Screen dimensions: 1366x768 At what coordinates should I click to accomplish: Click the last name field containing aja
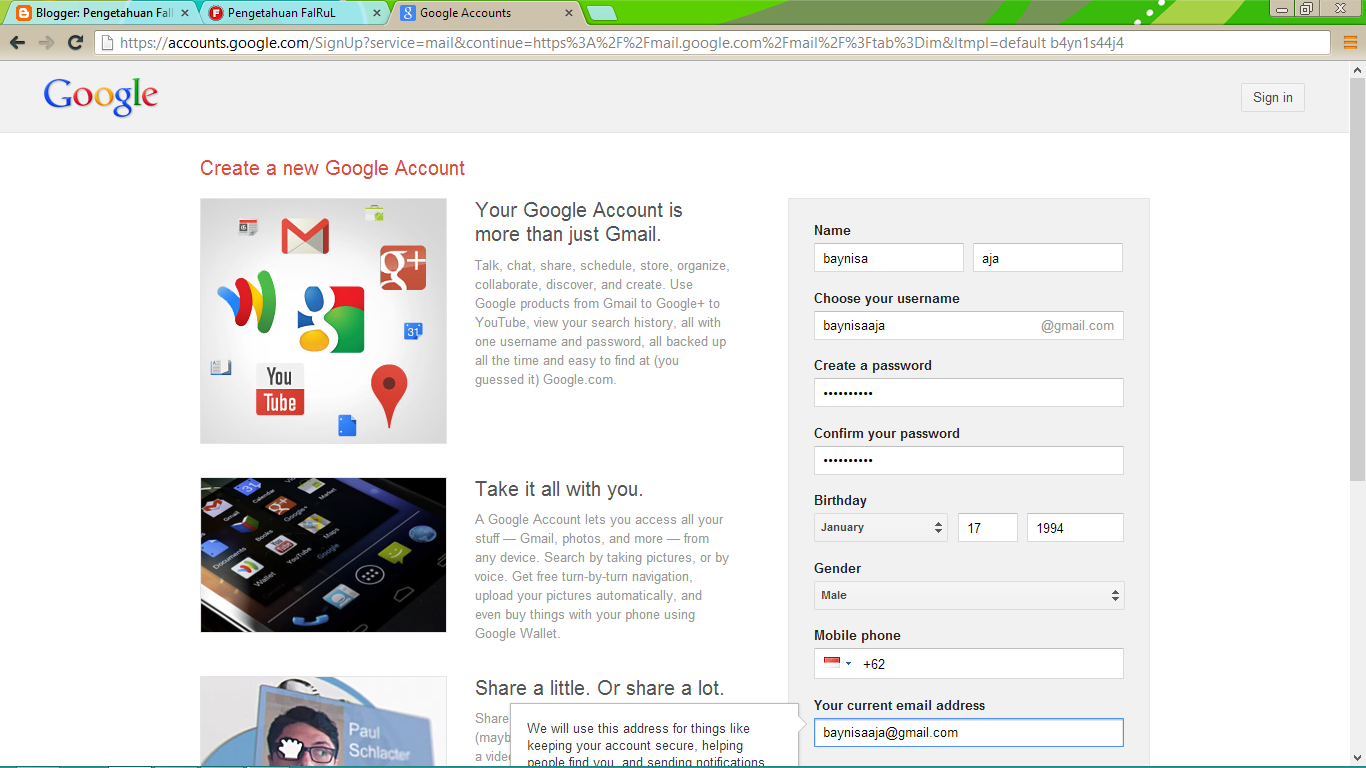(1048, 258)
